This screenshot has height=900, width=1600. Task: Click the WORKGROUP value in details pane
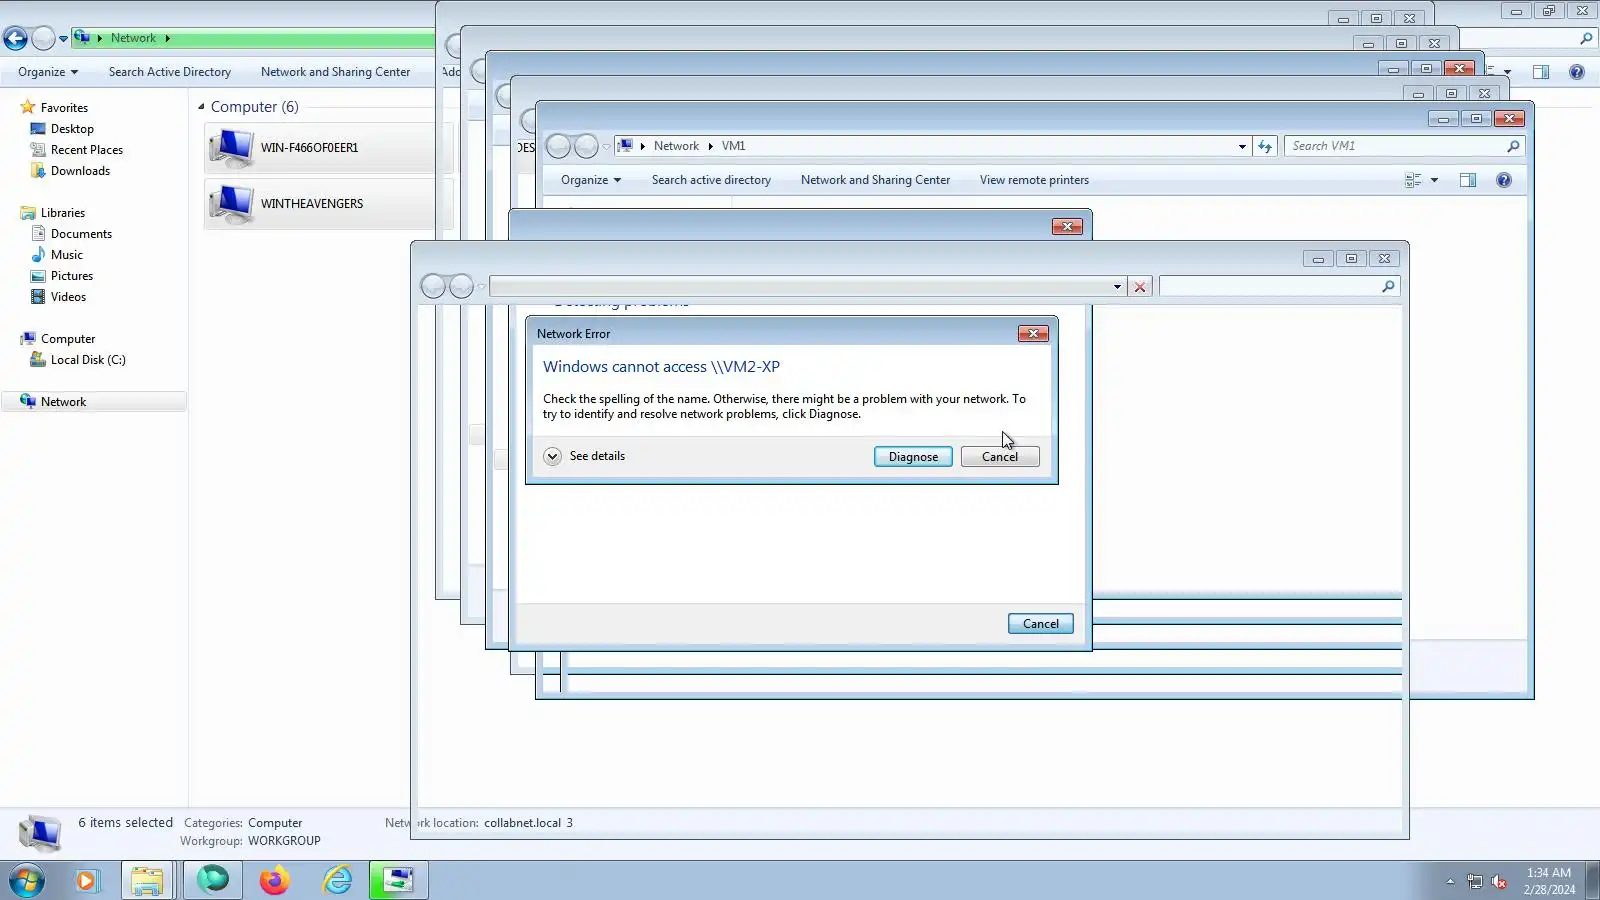click(x=284, y=841)
